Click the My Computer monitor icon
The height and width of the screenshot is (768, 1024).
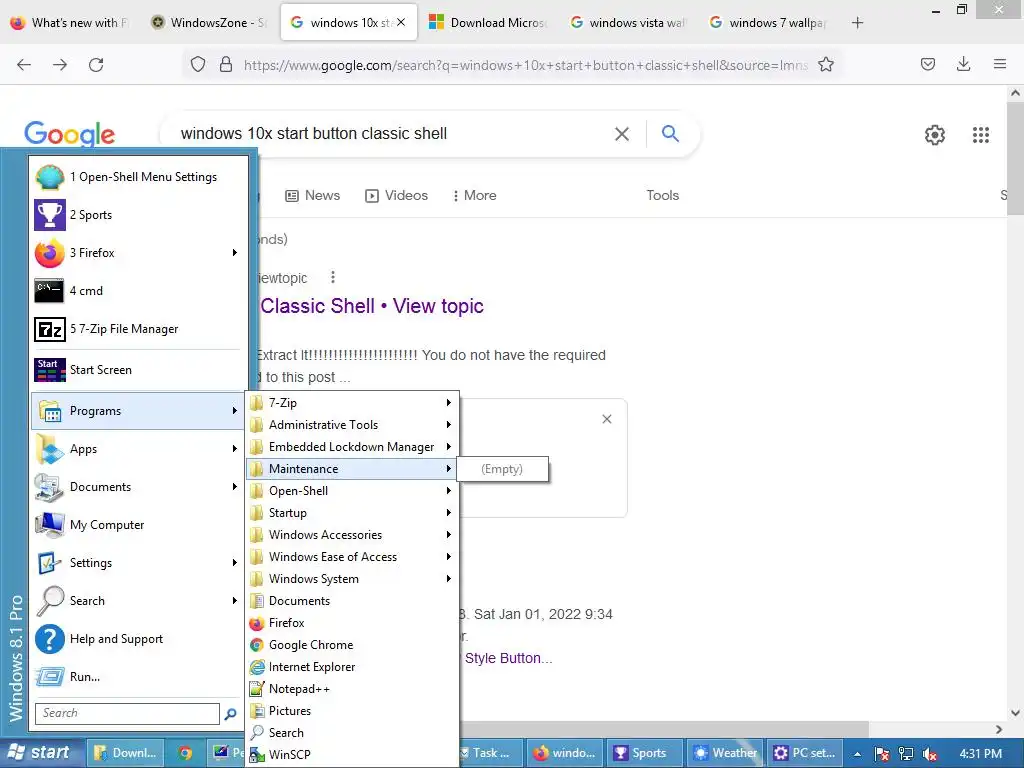coord(50,524)
